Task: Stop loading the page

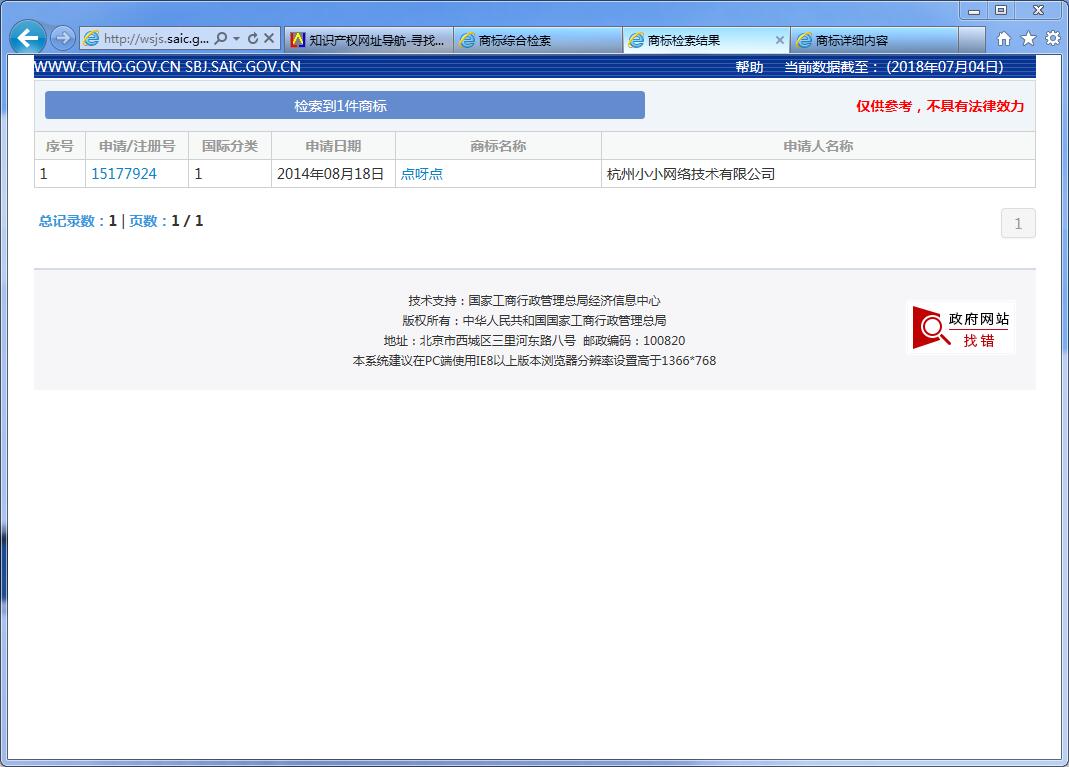Action: click(x=268, y=37)
